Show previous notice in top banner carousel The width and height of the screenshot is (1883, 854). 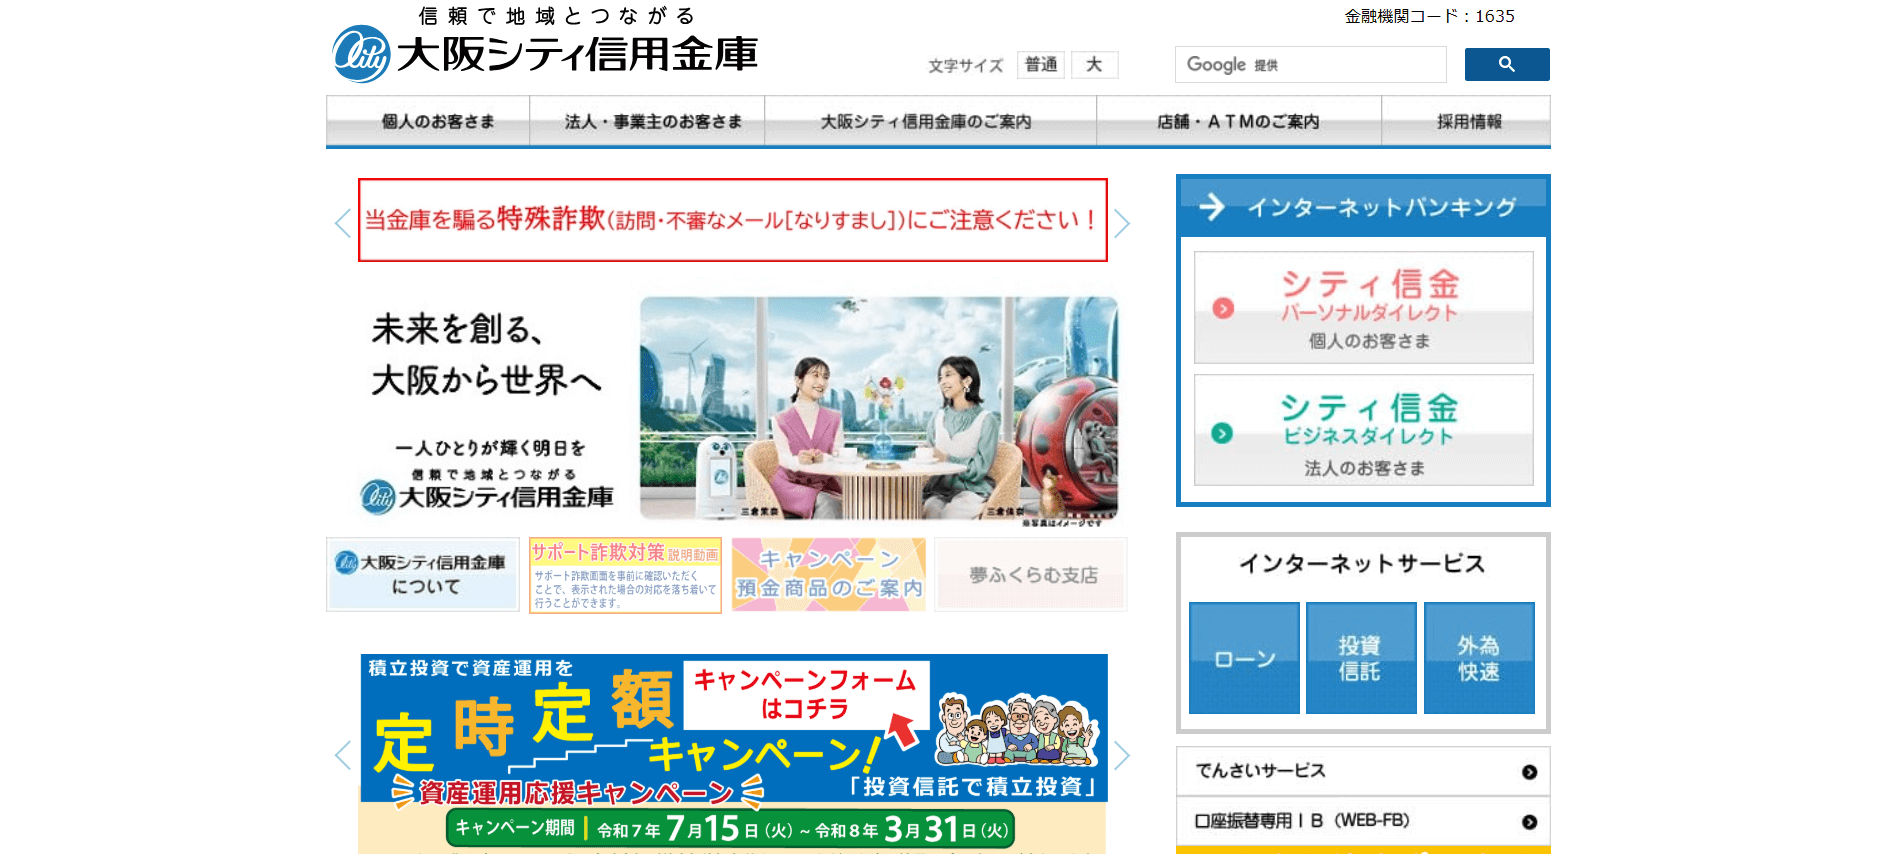tap(342, 222)
